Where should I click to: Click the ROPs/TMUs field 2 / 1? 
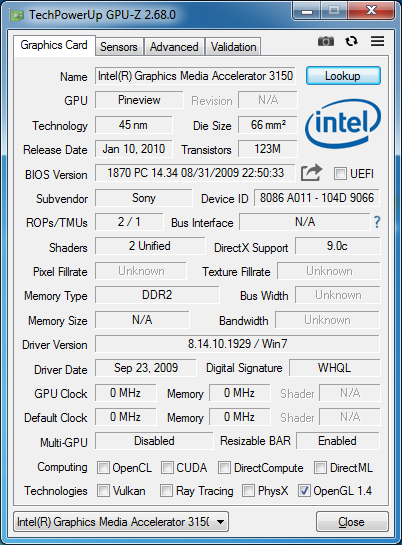click(x=129, y=222)
